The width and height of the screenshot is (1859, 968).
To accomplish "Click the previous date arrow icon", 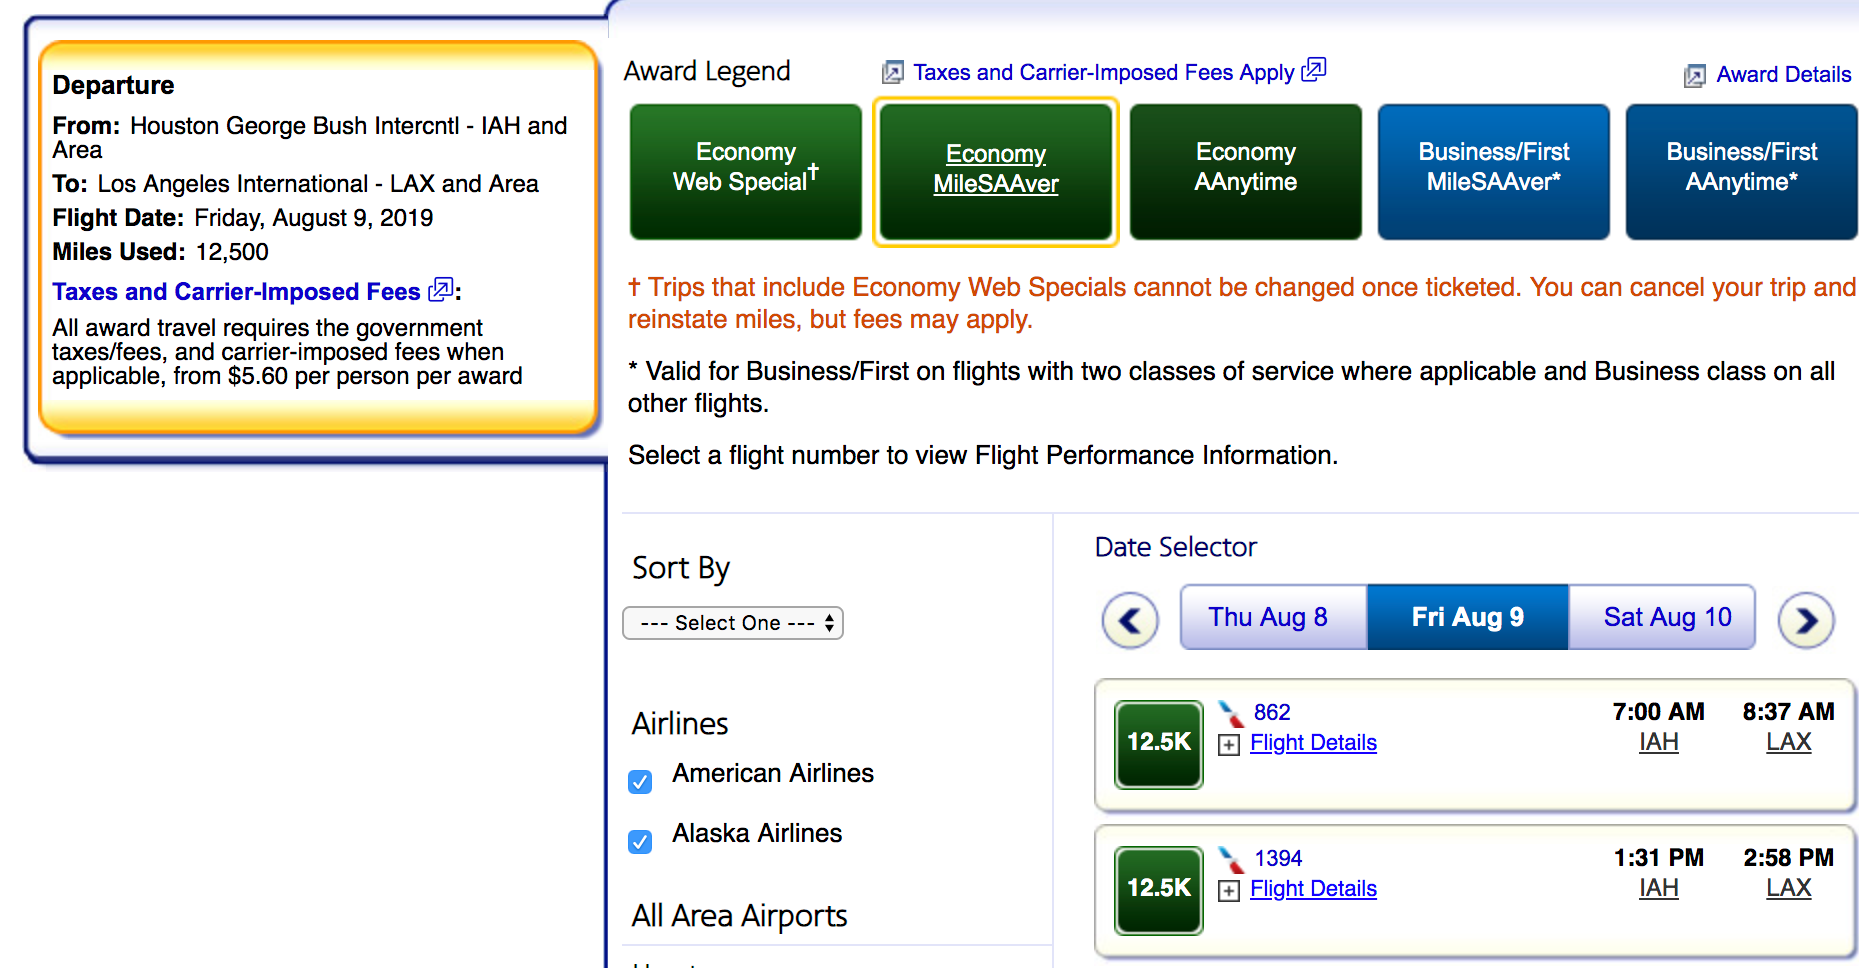I will tap(1130, 620).
